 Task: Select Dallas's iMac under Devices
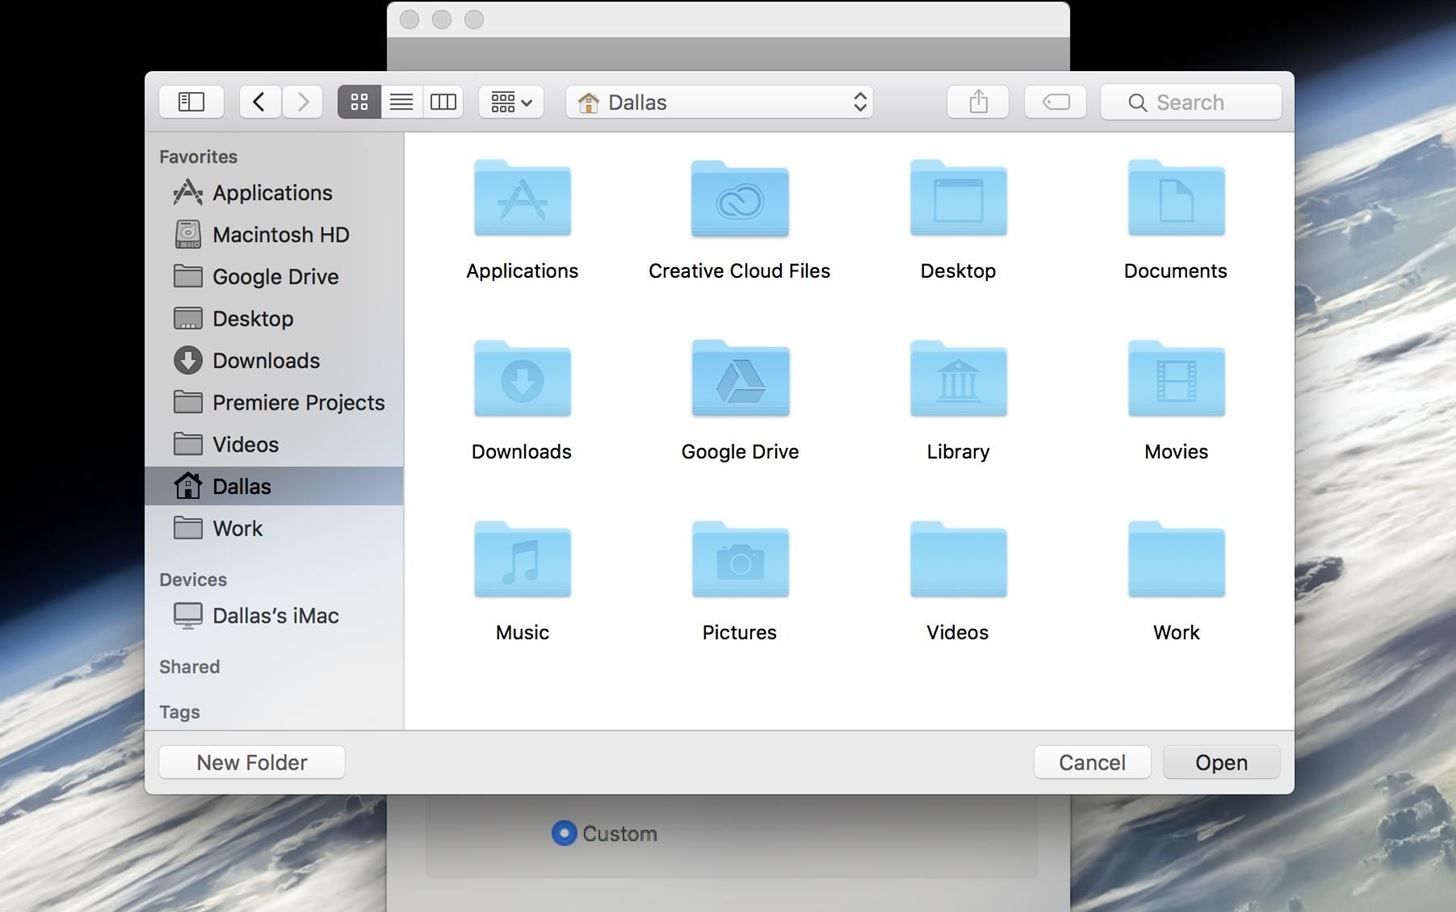[275, 615]
